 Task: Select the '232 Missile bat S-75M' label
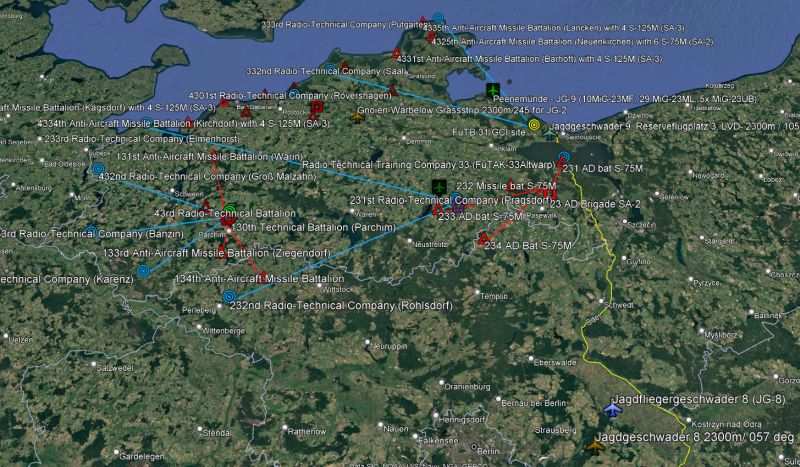click(506, 186)
